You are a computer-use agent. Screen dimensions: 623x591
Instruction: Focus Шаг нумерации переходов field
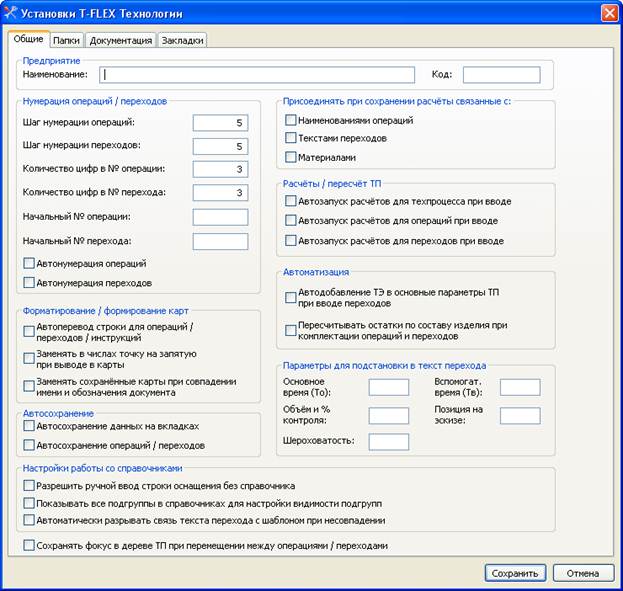click(221, 146)
